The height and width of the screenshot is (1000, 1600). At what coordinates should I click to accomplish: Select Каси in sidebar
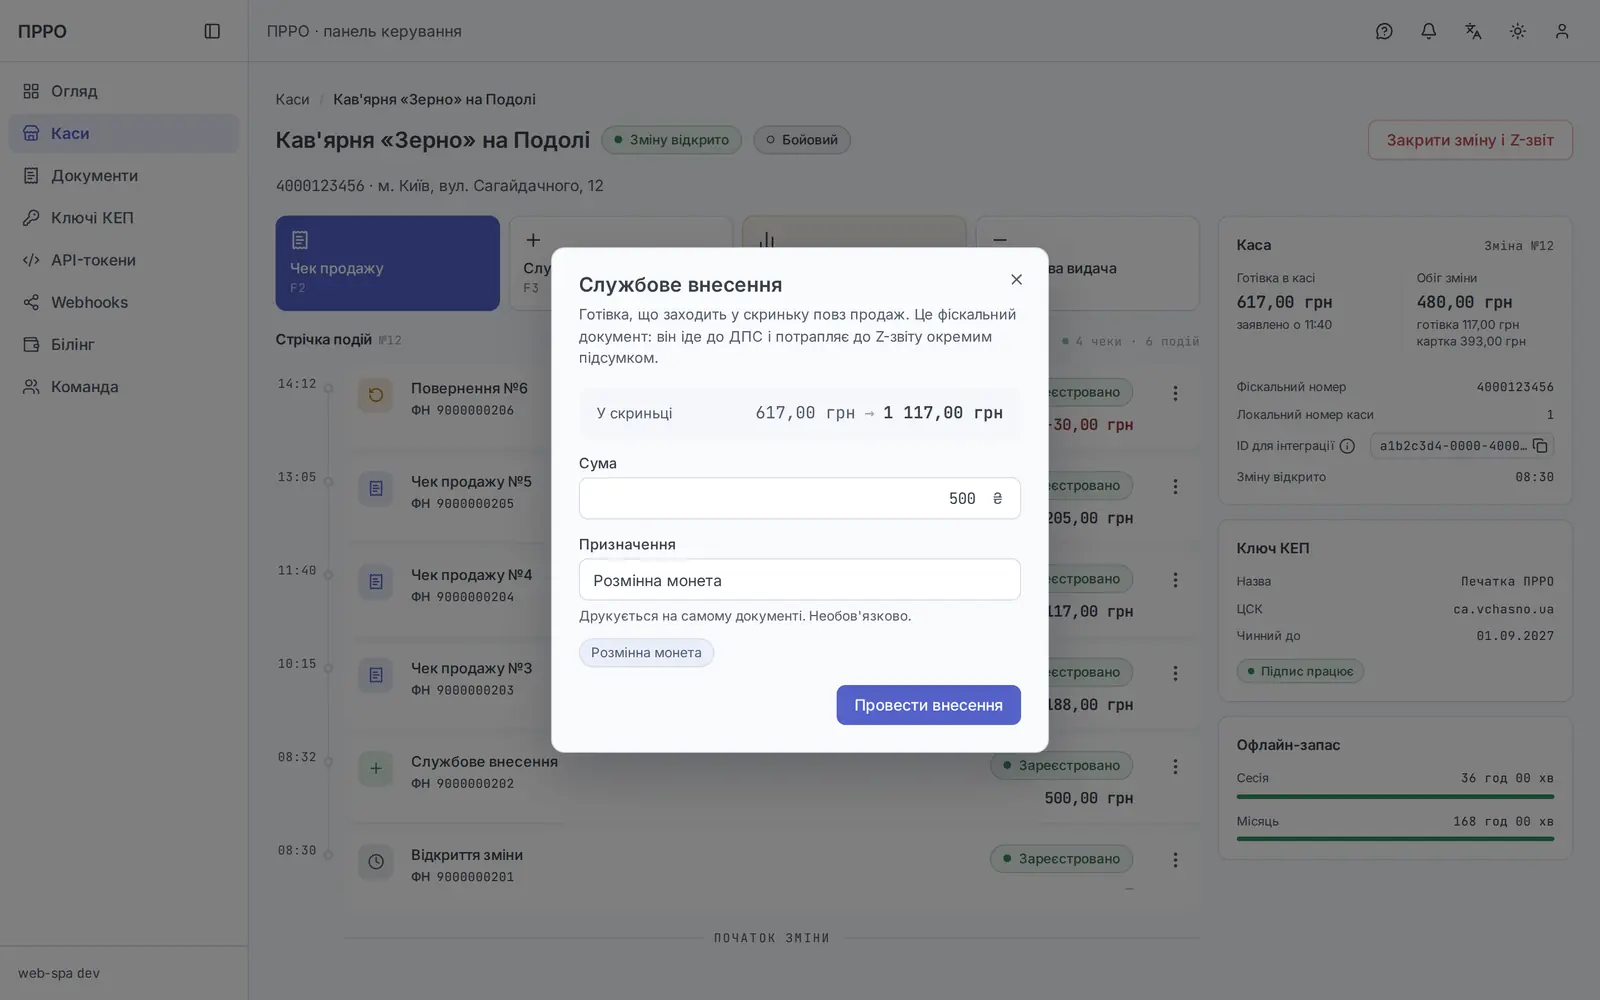coord(124,133)
